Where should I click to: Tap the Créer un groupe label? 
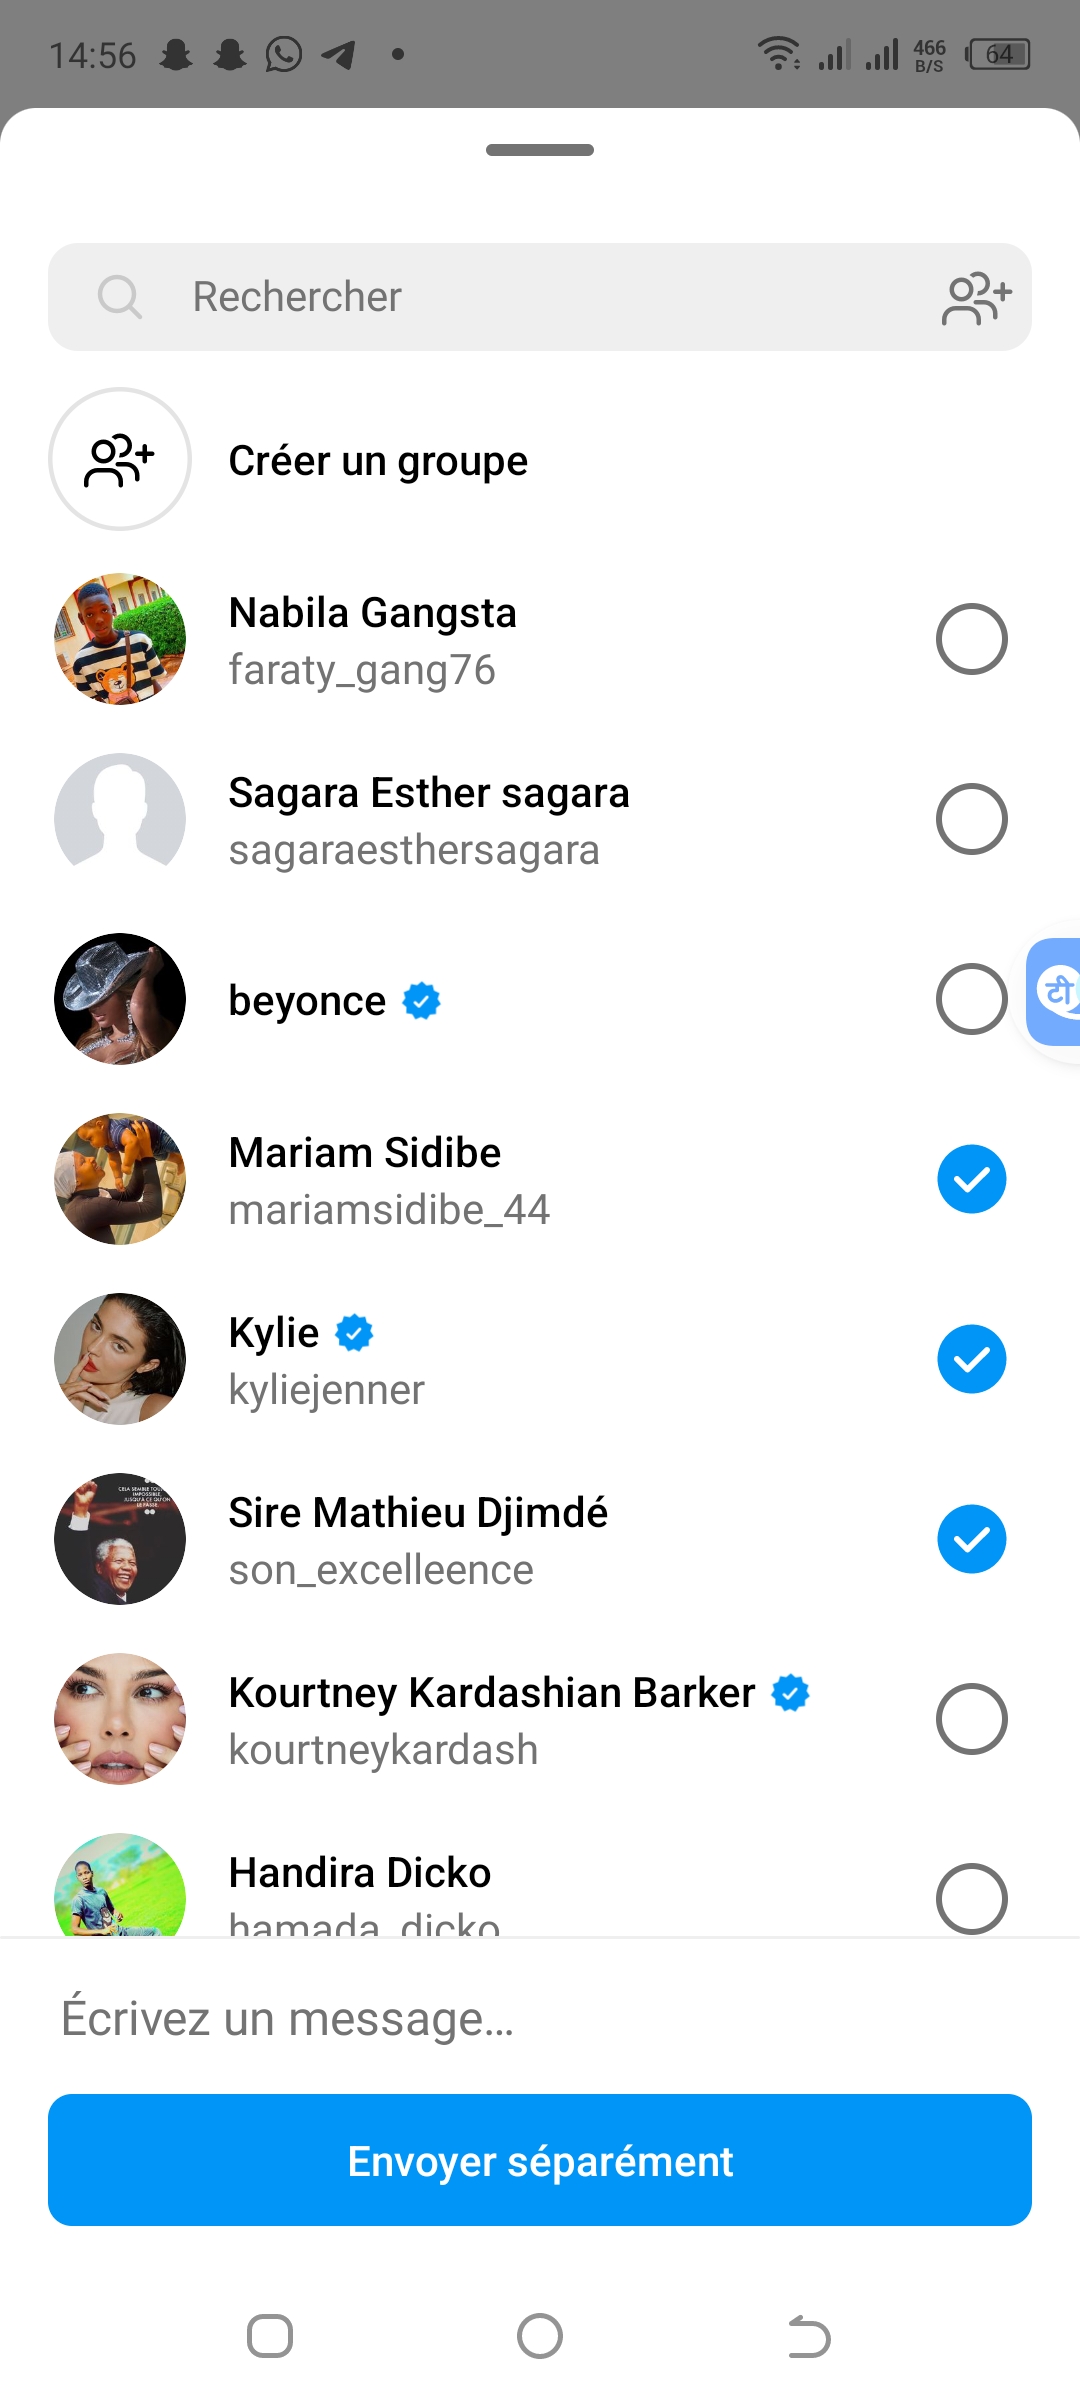click(378, 461)
